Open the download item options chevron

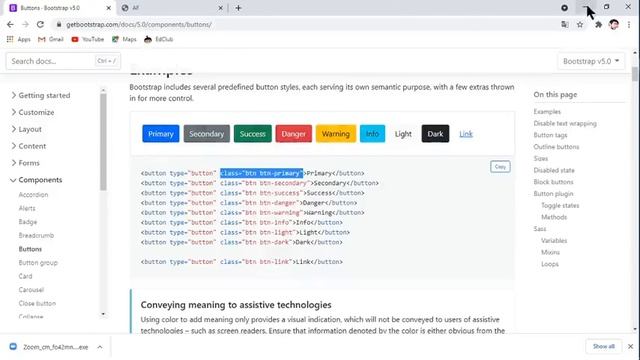[100, 347]
